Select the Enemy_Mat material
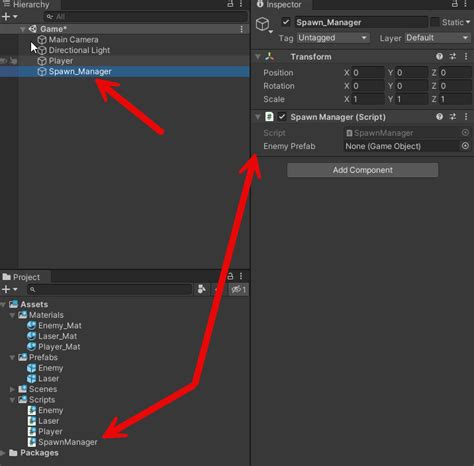The image size is (474, 466). 55,326
